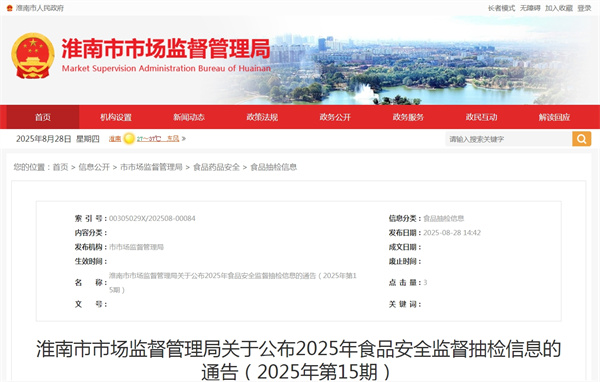Click the 登录 login link
This screenshot has height=382, width=600.
584,8
